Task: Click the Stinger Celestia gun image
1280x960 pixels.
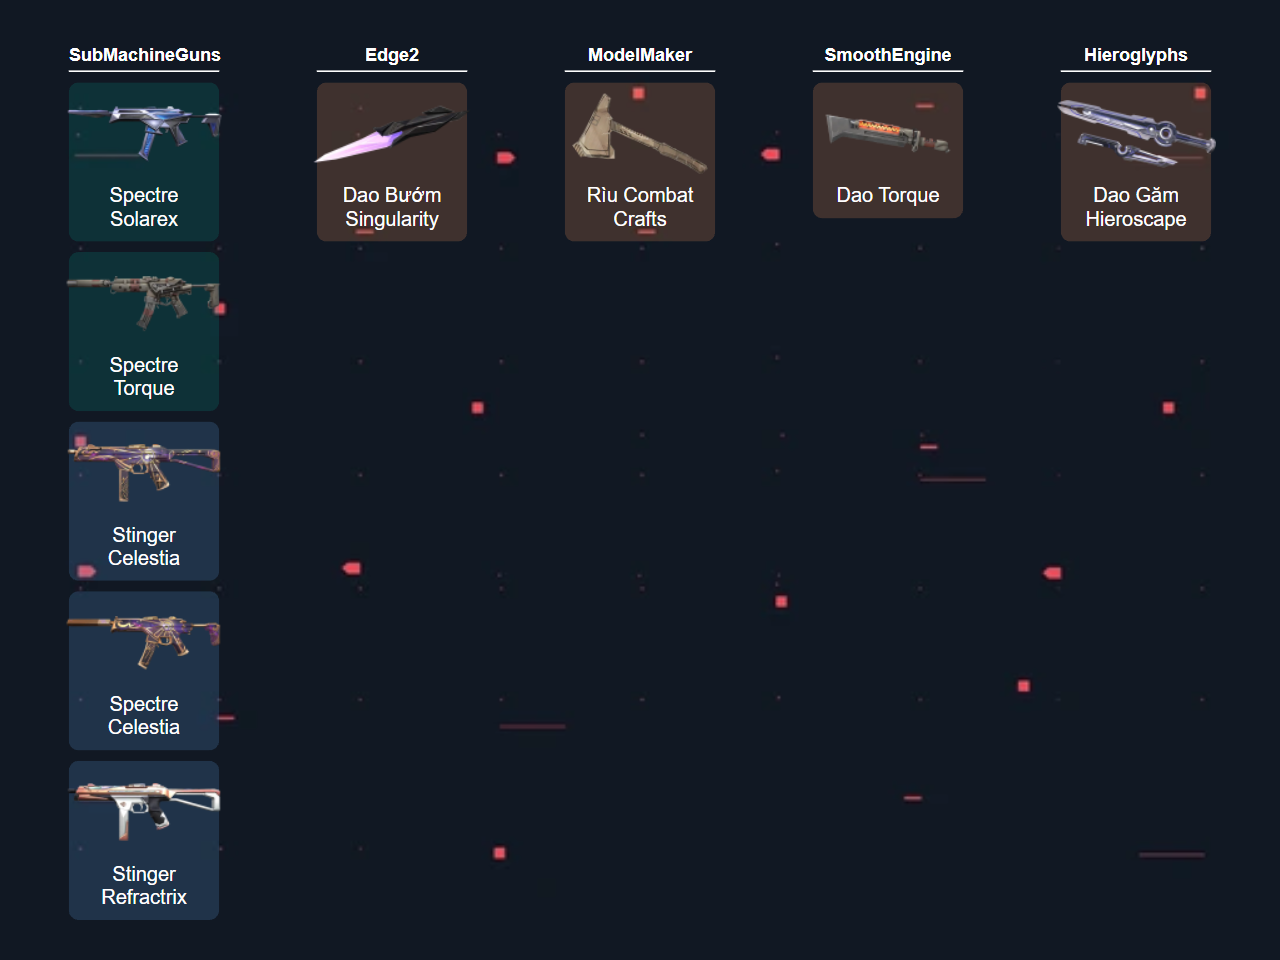Action: pos(144,471)
